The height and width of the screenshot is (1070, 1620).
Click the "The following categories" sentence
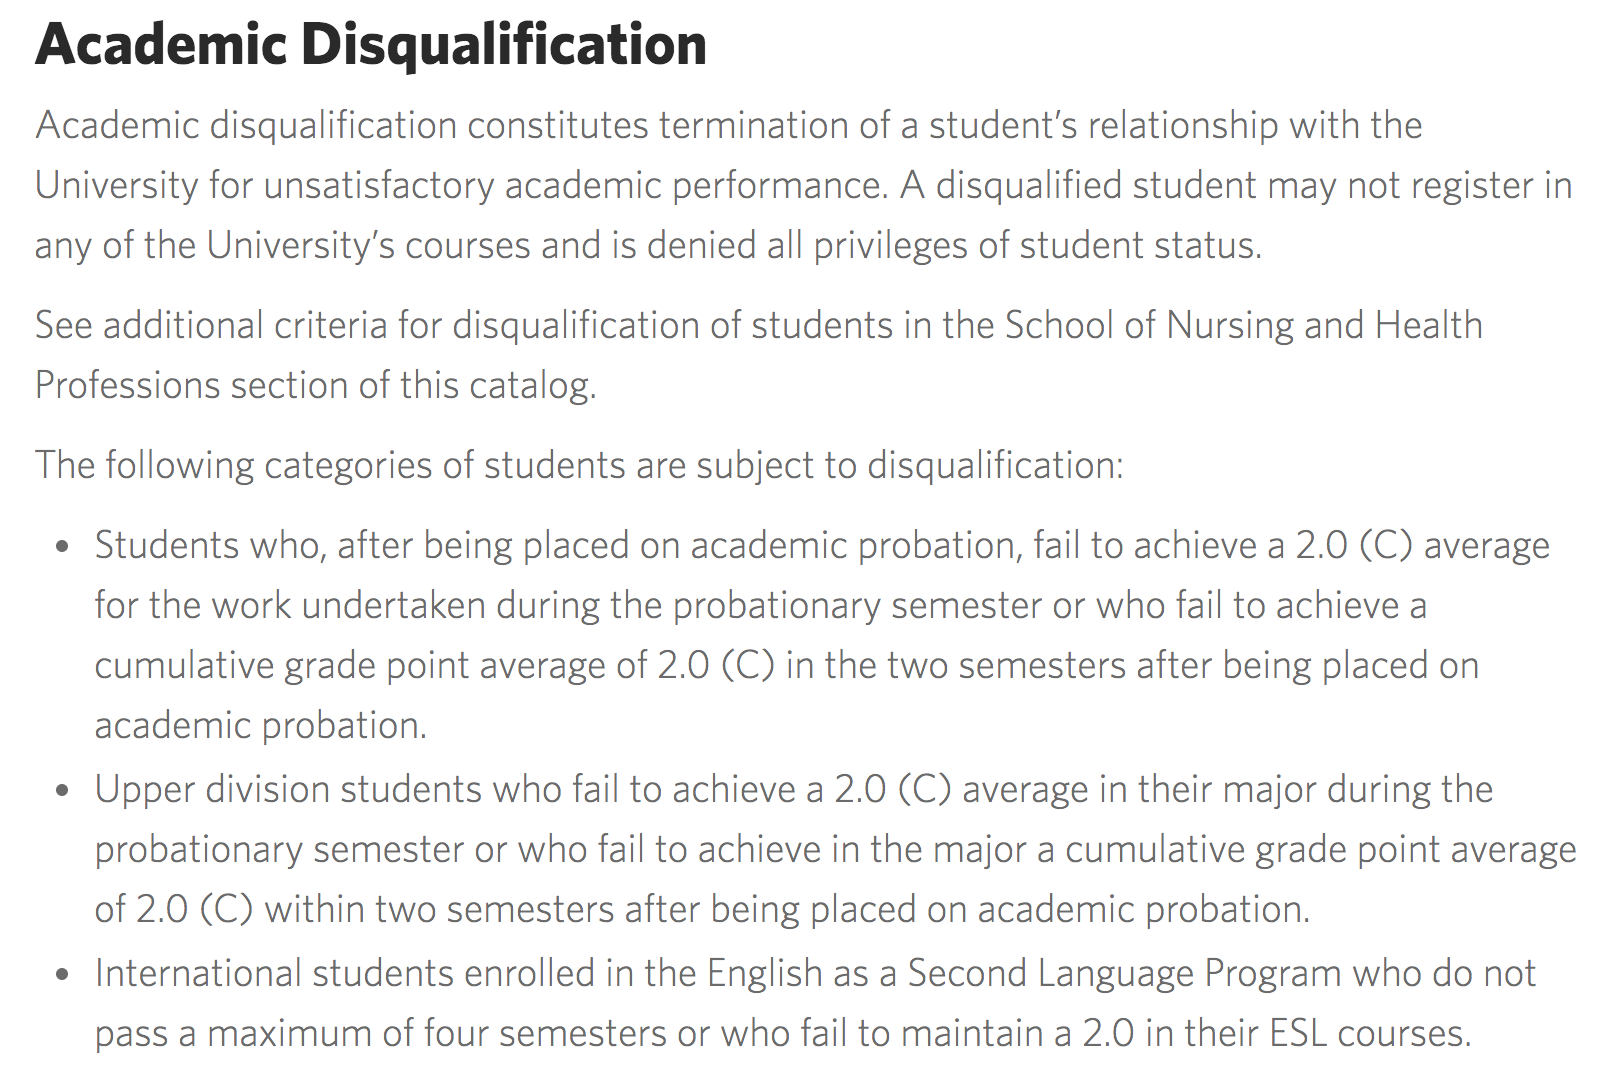click(579, 466)
